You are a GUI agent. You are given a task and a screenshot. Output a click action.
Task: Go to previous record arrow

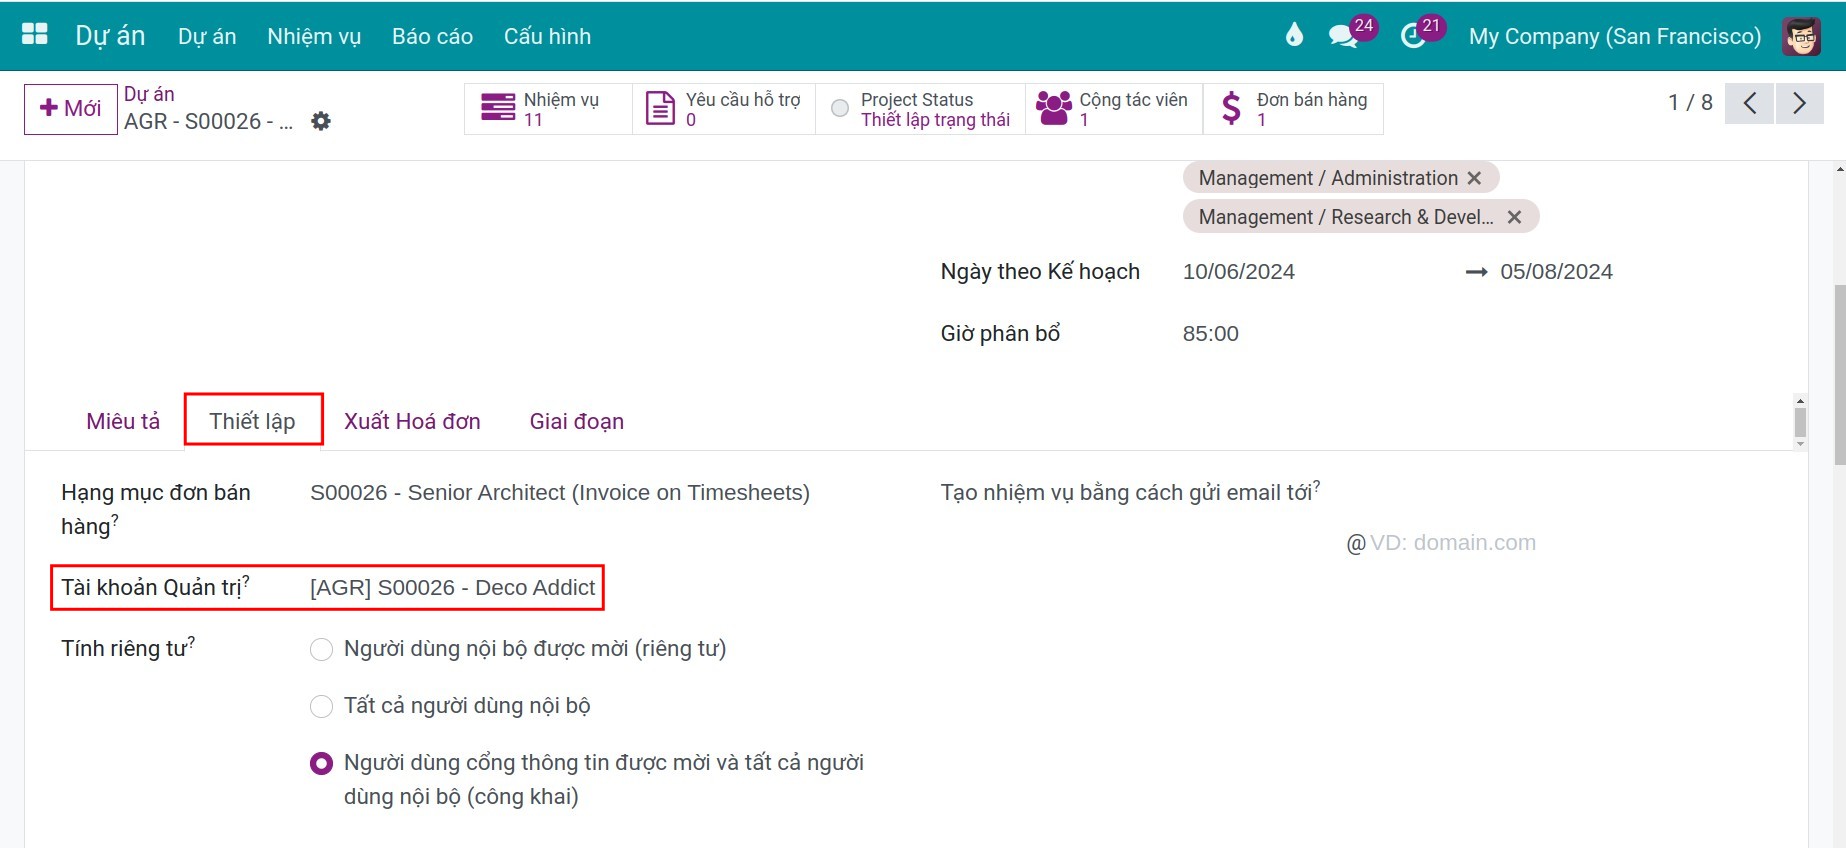tap(1750, 103)
